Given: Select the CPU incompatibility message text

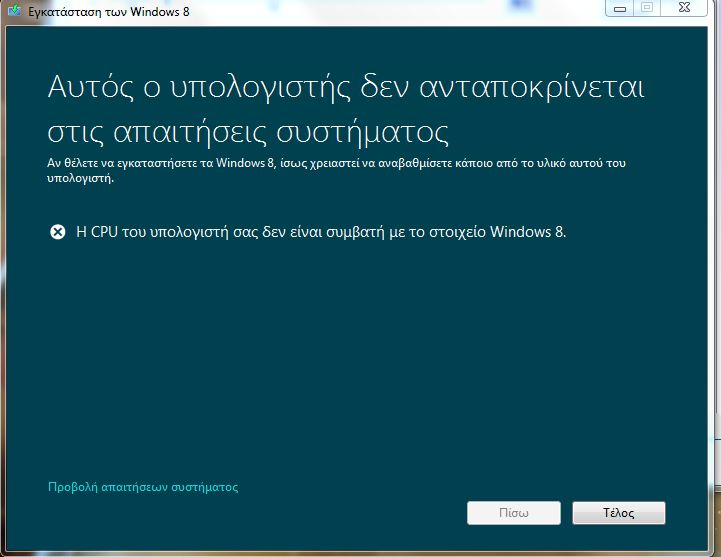Looking at the screenshot, I should (x=321, y=232).
